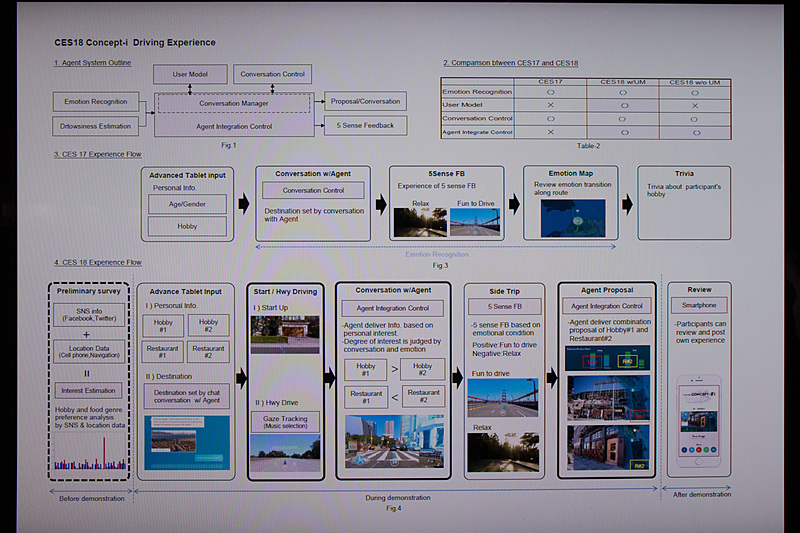Click the Emotion Recognition box in Fig.1
This screenshot has height=533, width=800.
pyautogui.click(x=96, y=101)
